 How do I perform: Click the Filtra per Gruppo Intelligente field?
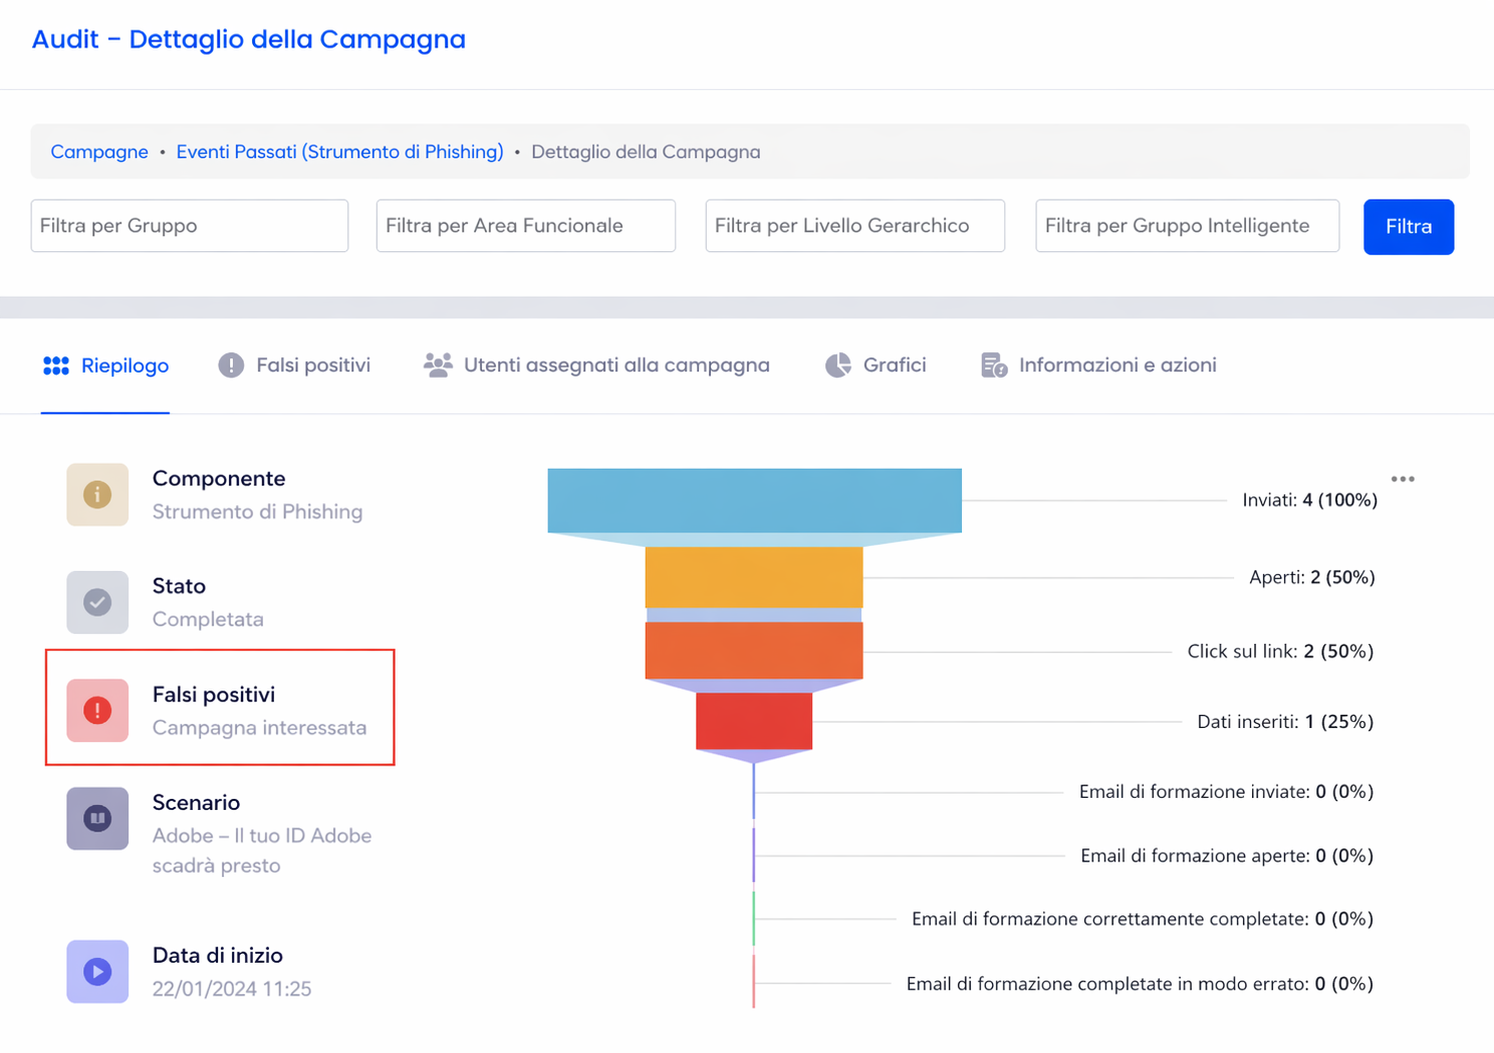[x=1187, y=226]
